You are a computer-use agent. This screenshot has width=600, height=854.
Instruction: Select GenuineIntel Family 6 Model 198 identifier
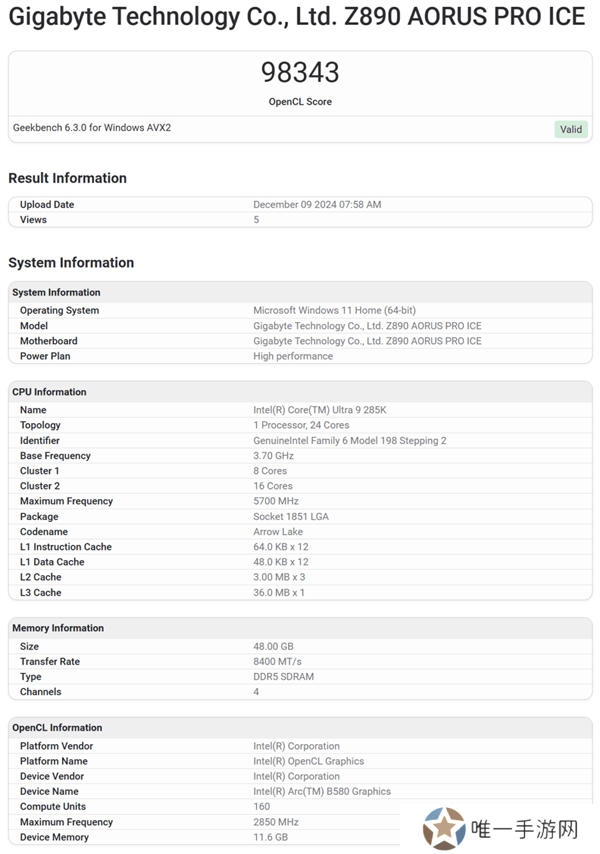pos(350,441)
